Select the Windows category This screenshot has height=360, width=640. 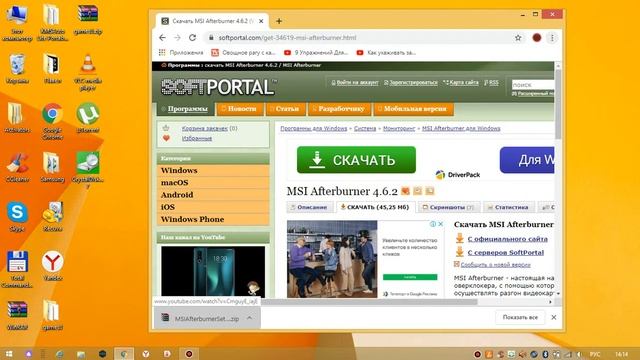coord(213,171)
